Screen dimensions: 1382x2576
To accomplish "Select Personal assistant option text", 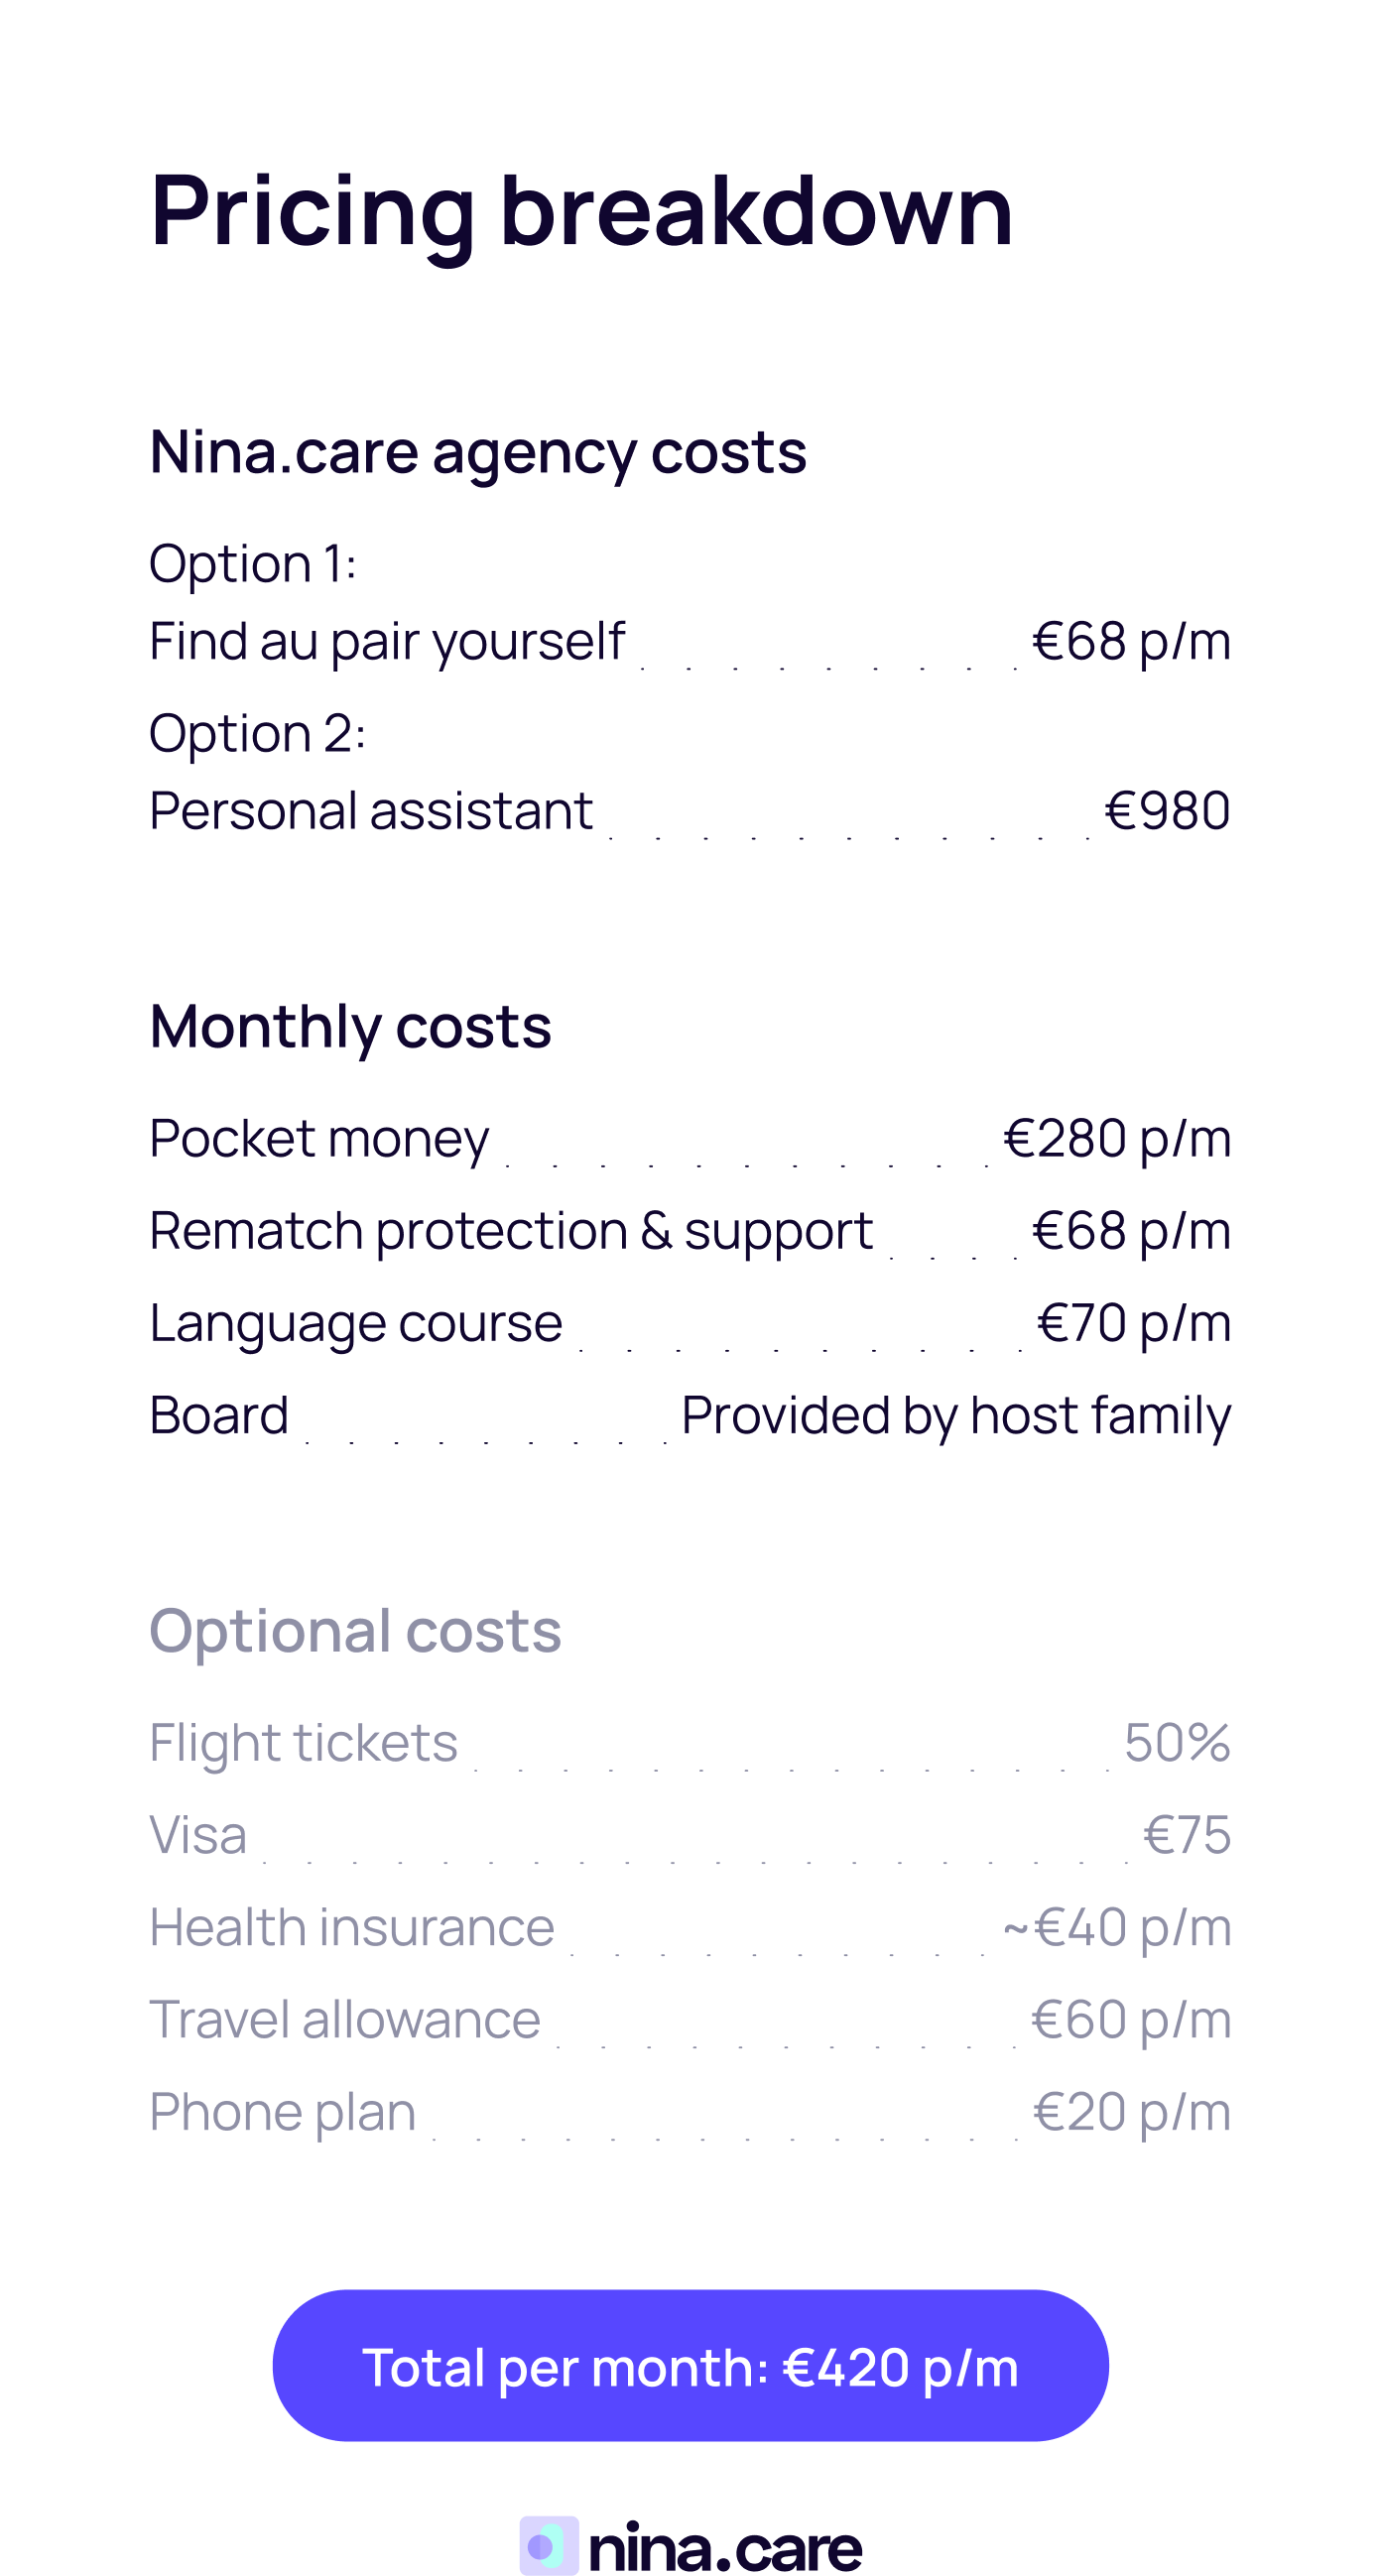I will point(370,810).
